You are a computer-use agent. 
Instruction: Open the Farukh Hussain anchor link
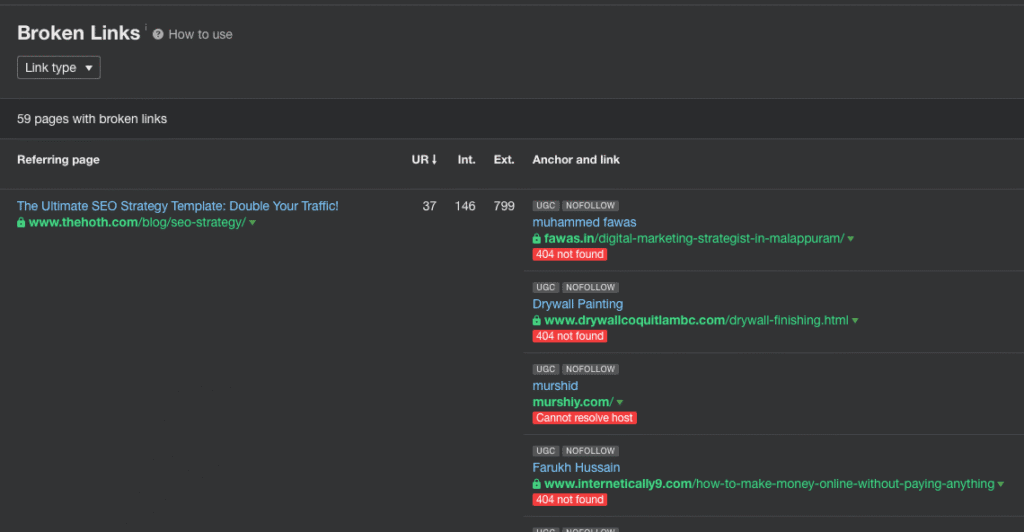[x=576, y=468]
